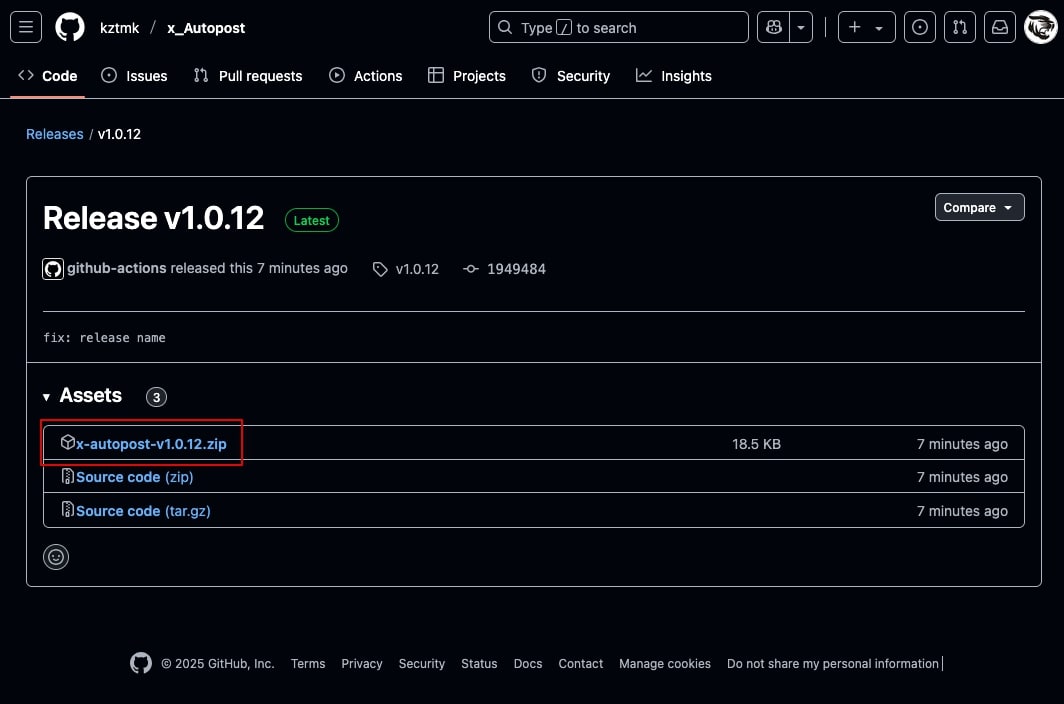Expand the Copilot dropdown arrow
The image size is (1064, 704).
[801, 27]
